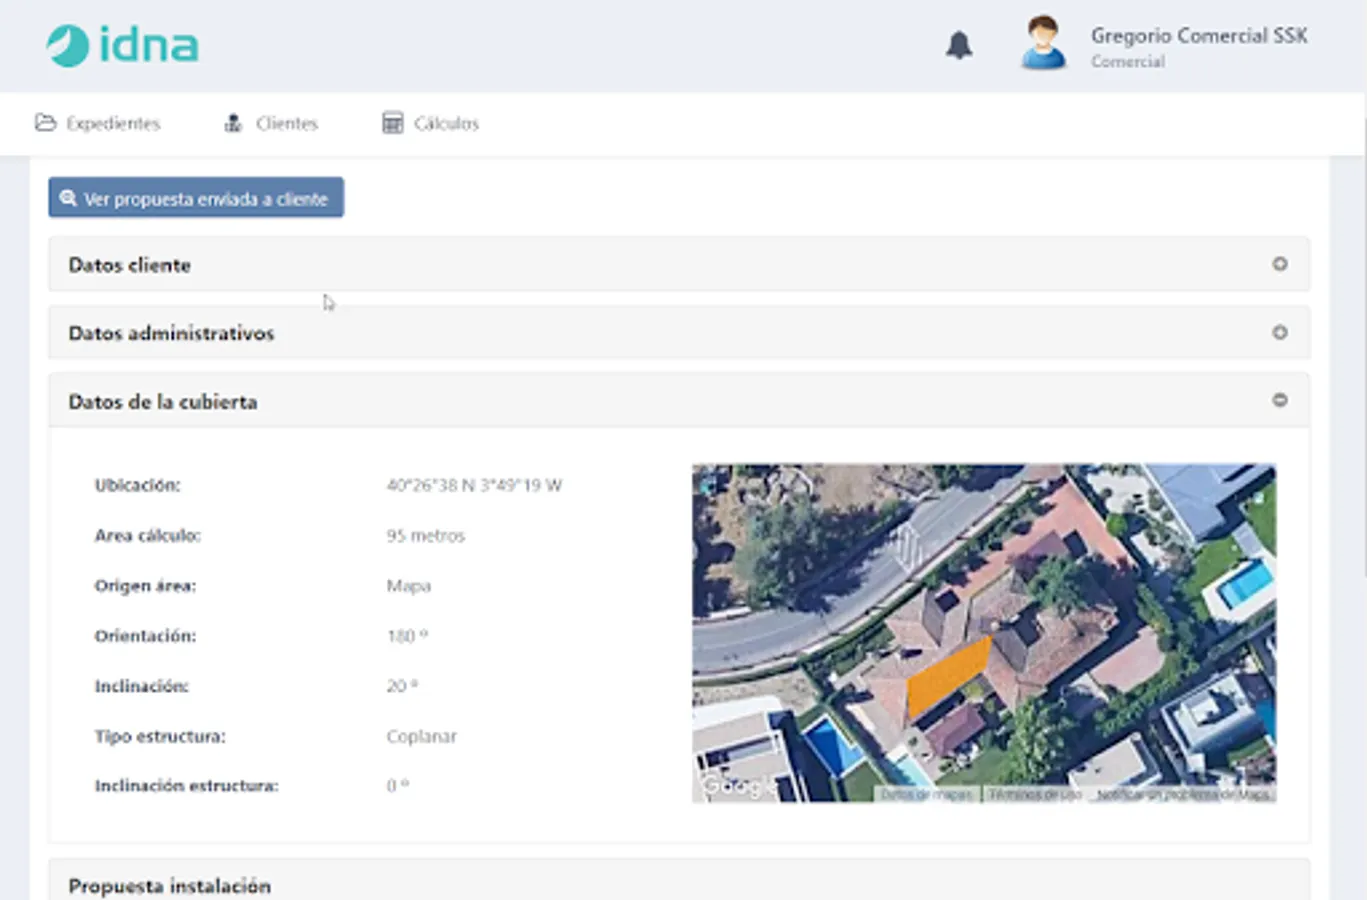
Task: Click the 'Tipo estructura:' label
Action: (x=160, y=737)
